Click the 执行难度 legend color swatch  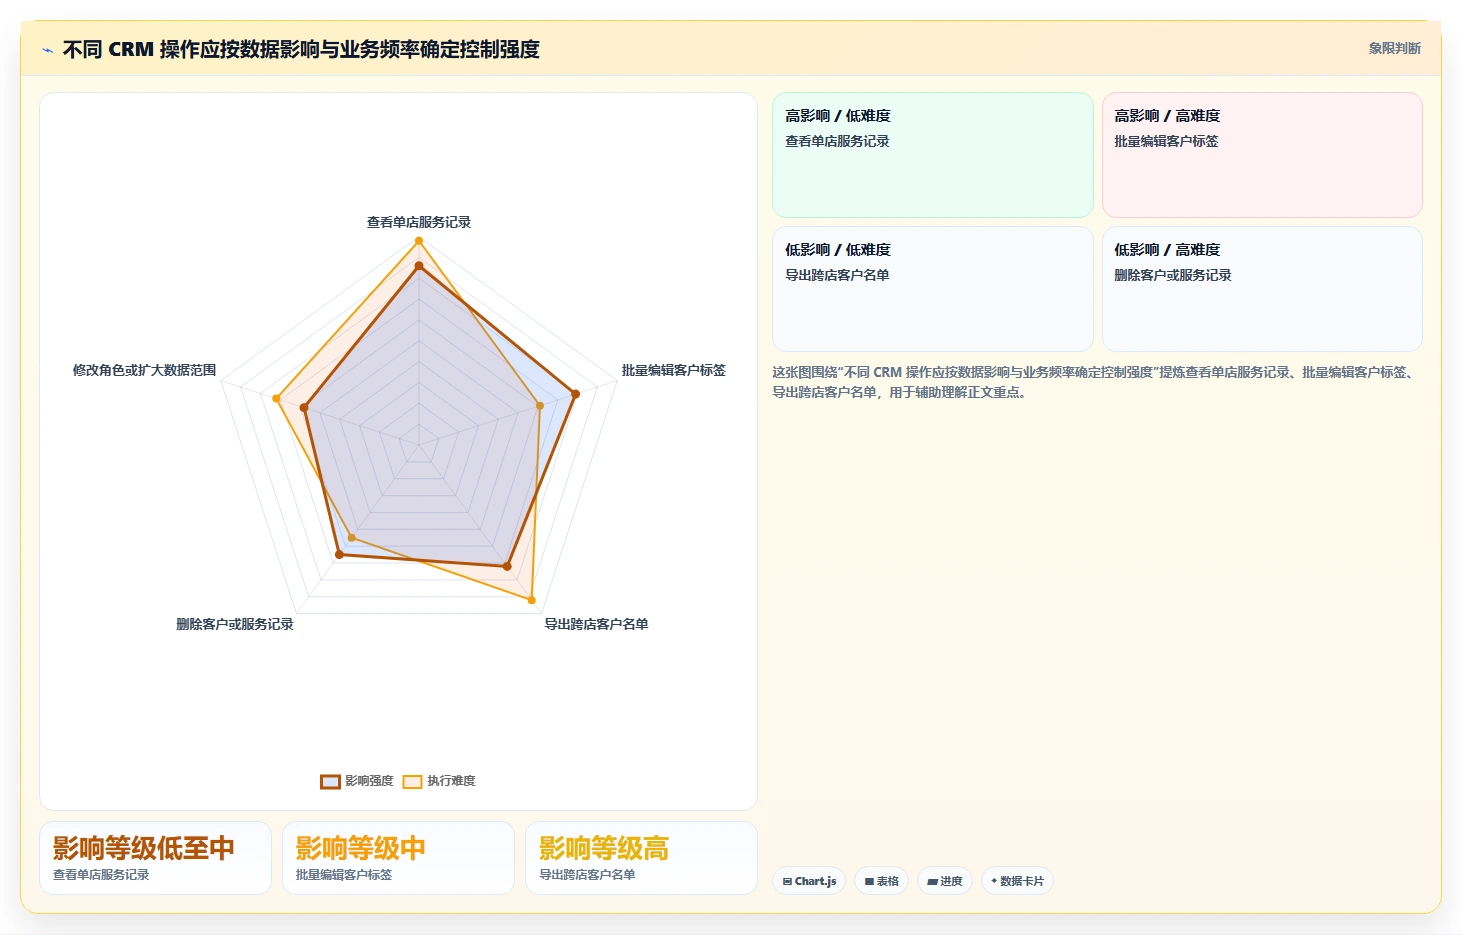coord(412,781)
